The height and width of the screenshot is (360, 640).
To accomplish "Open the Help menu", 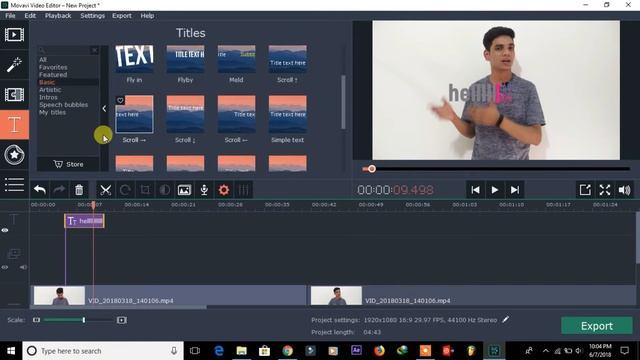I will (147, 16).
